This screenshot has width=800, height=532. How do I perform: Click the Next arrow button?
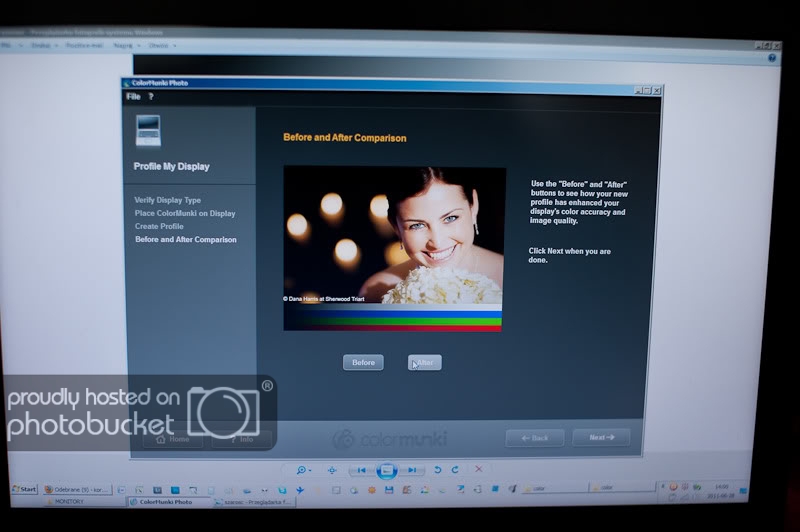(601, 438)
